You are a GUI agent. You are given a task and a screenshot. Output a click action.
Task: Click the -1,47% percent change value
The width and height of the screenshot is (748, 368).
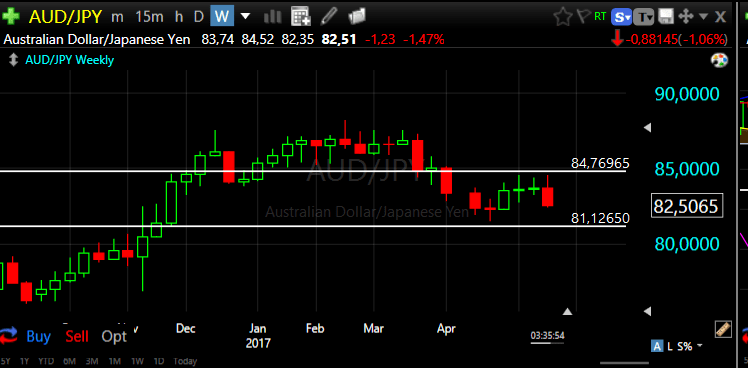(424, 39)
